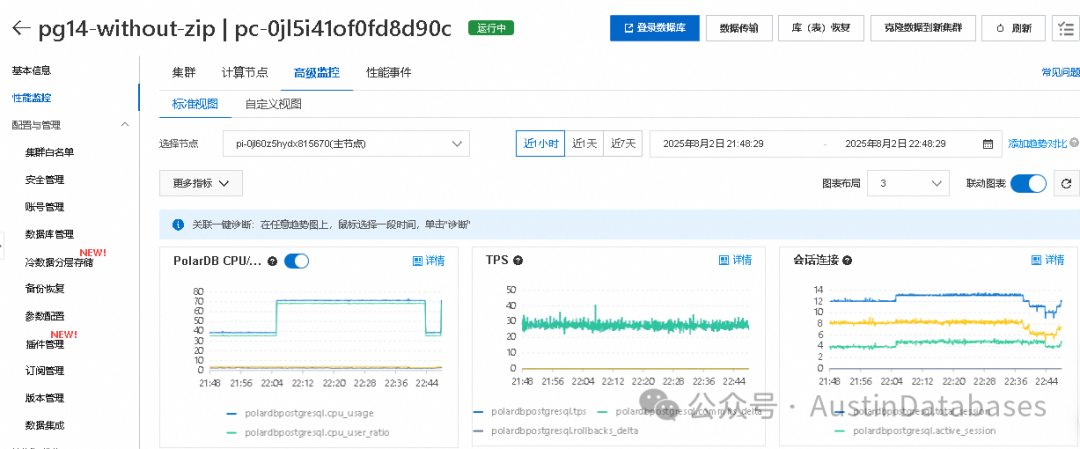
Task: Toggle active_session legend item
Action: coord(915,431)
